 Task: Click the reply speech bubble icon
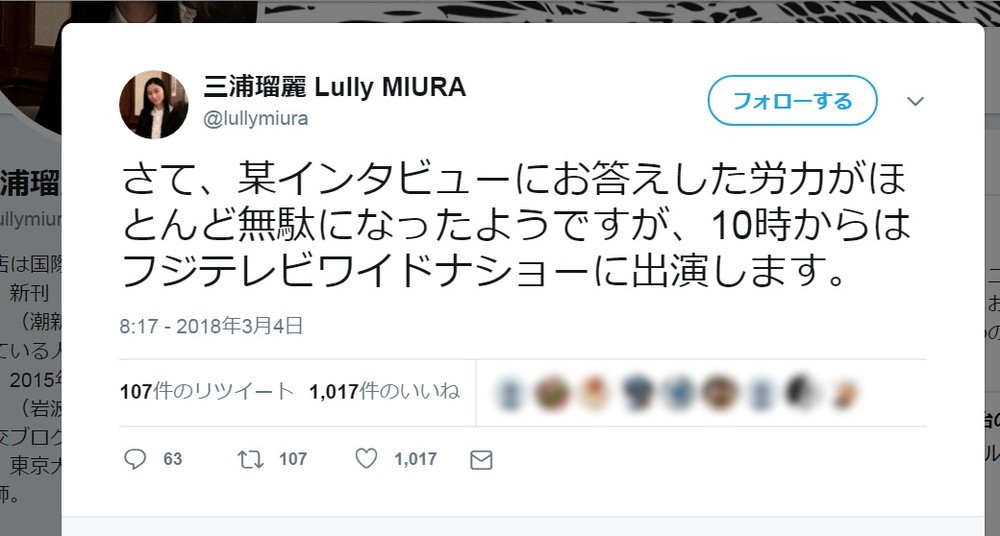click(135, 459)
